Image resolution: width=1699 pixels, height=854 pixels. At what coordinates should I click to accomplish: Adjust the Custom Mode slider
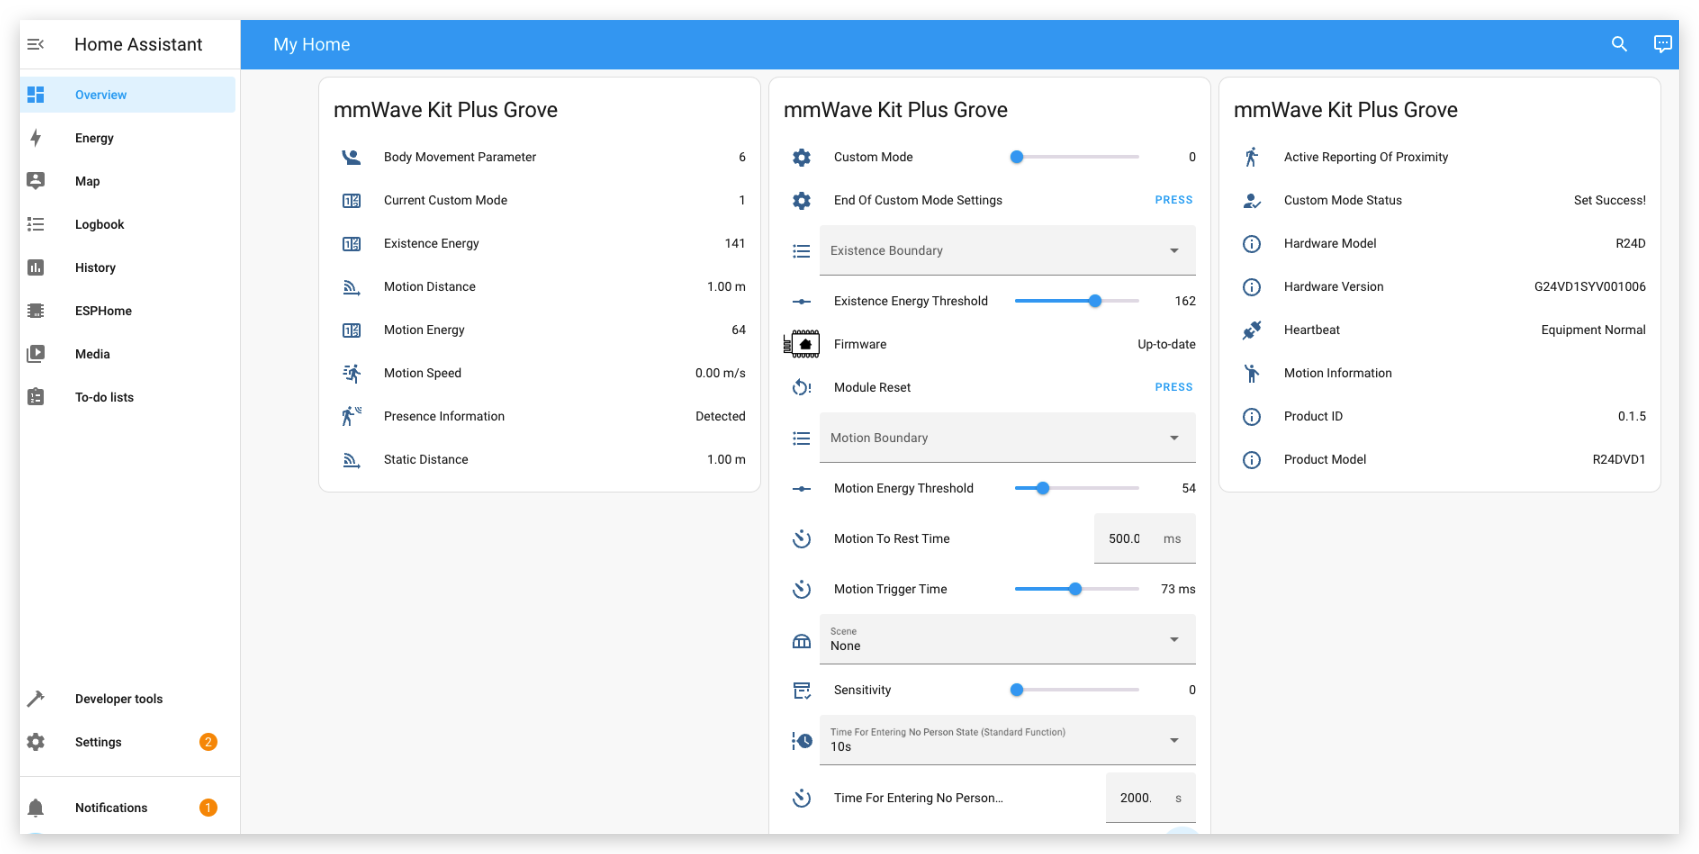[x=1077, y=157]
